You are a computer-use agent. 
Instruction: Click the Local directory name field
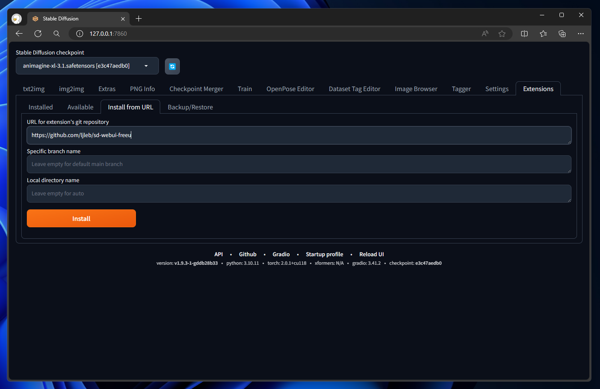pyautogui.click(x=299, y=194)
